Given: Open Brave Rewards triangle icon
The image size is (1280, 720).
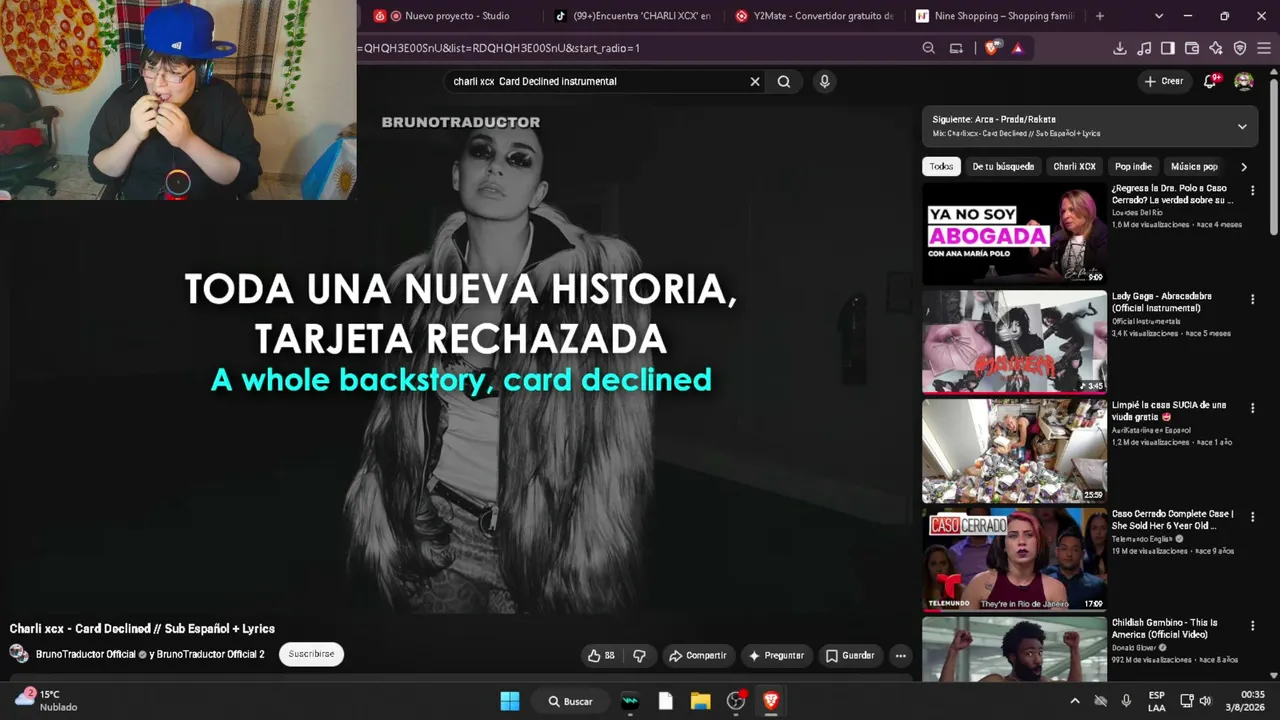Looking at the screenshot, I should coord(1017,48).
